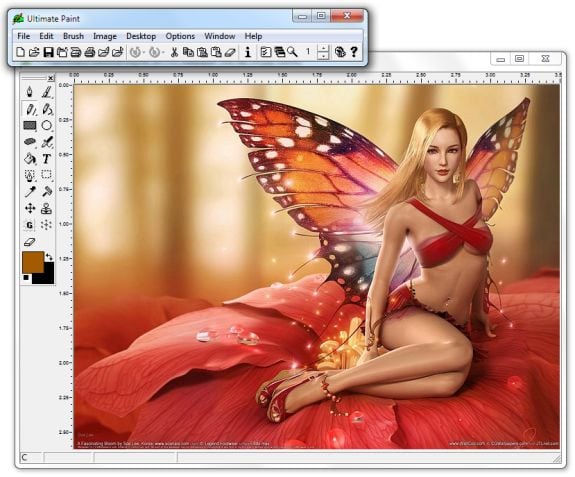
Task: Select the four-arrow move tool
Action: [x=30, y=208]
